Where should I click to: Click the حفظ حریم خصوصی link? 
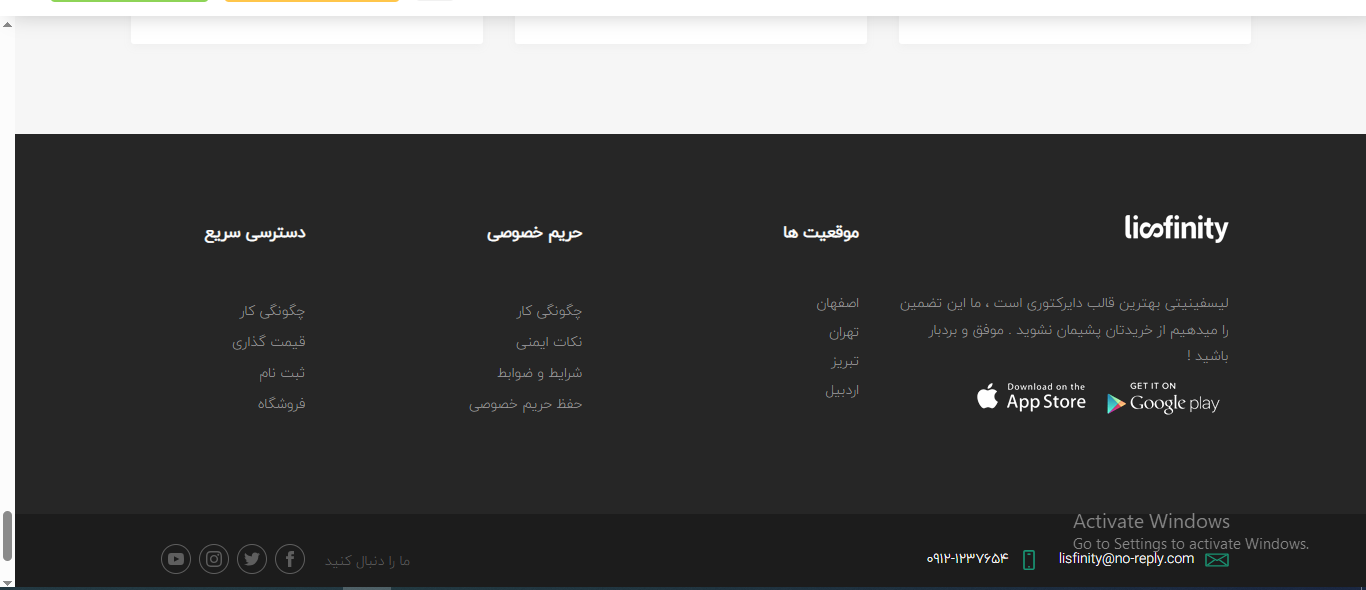[x=525, y=404]
